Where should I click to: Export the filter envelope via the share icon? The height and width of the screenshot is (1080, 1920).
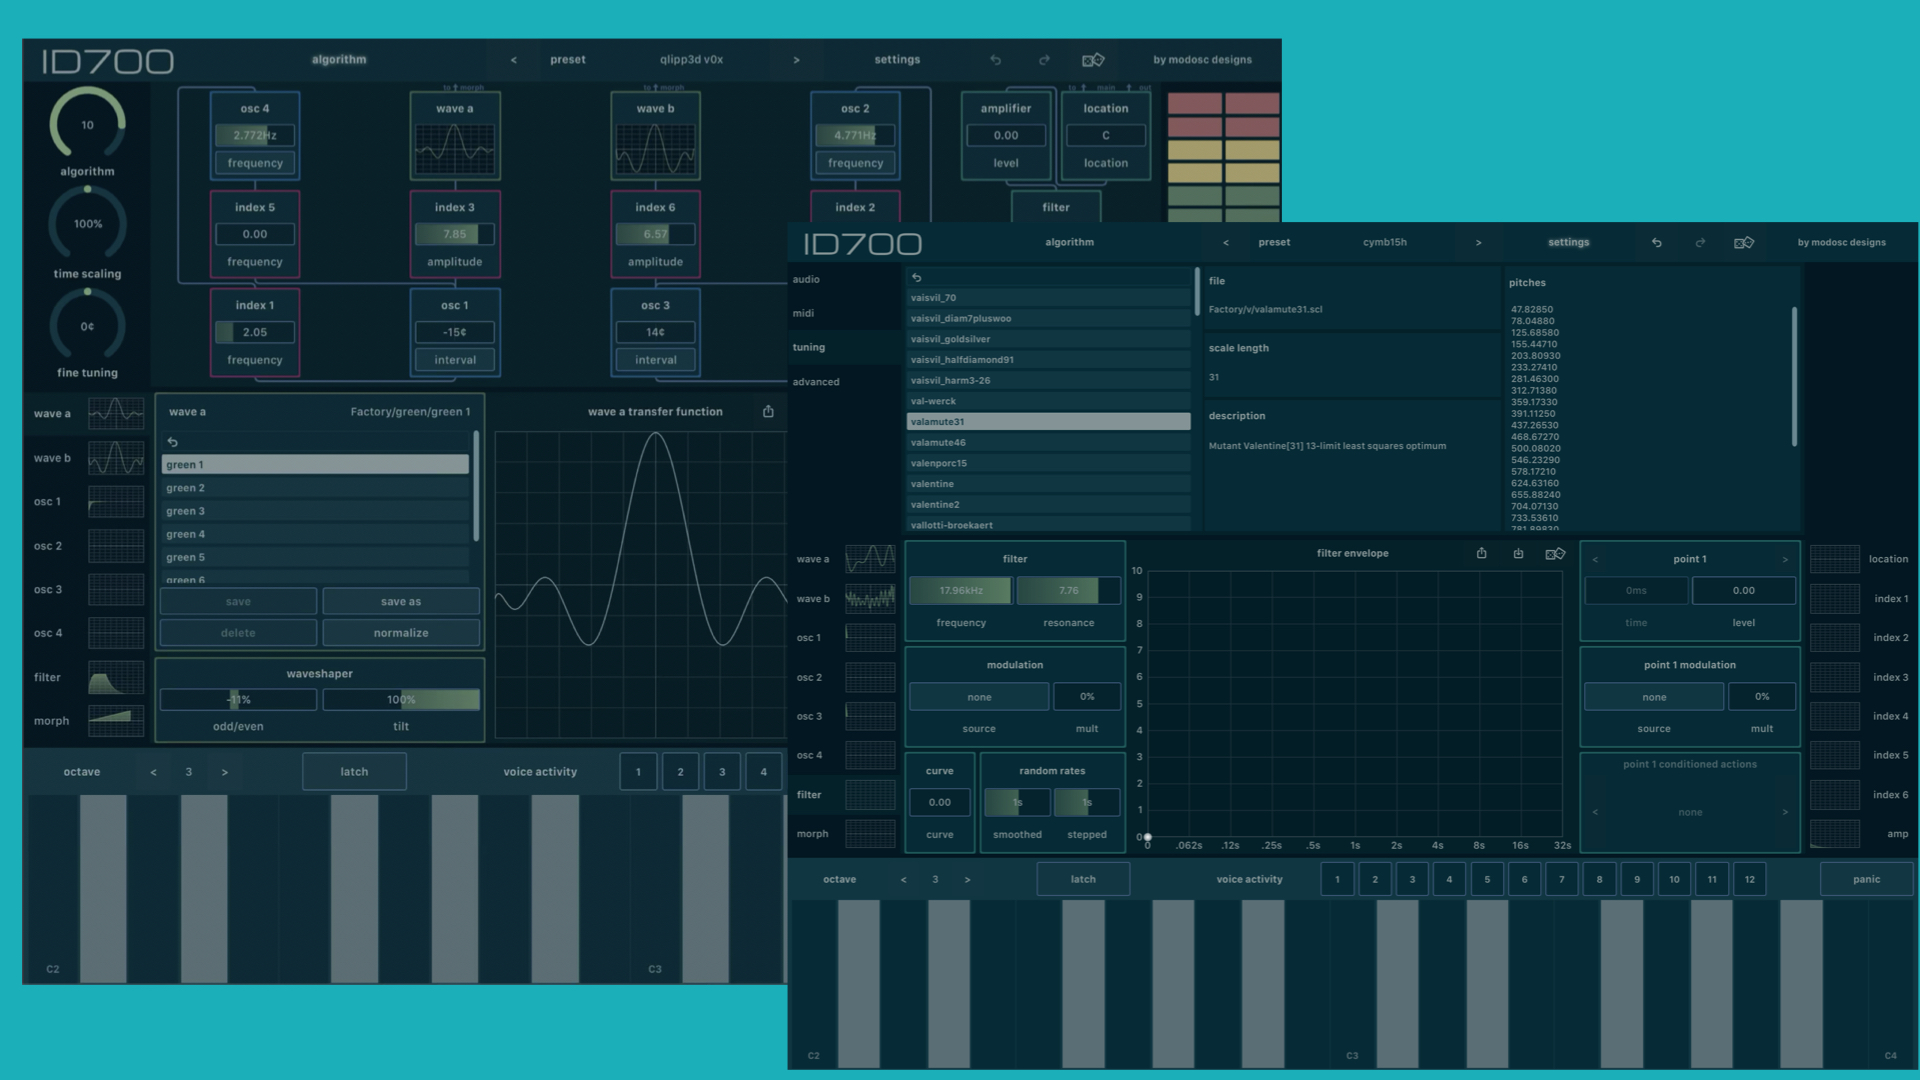1482,553
